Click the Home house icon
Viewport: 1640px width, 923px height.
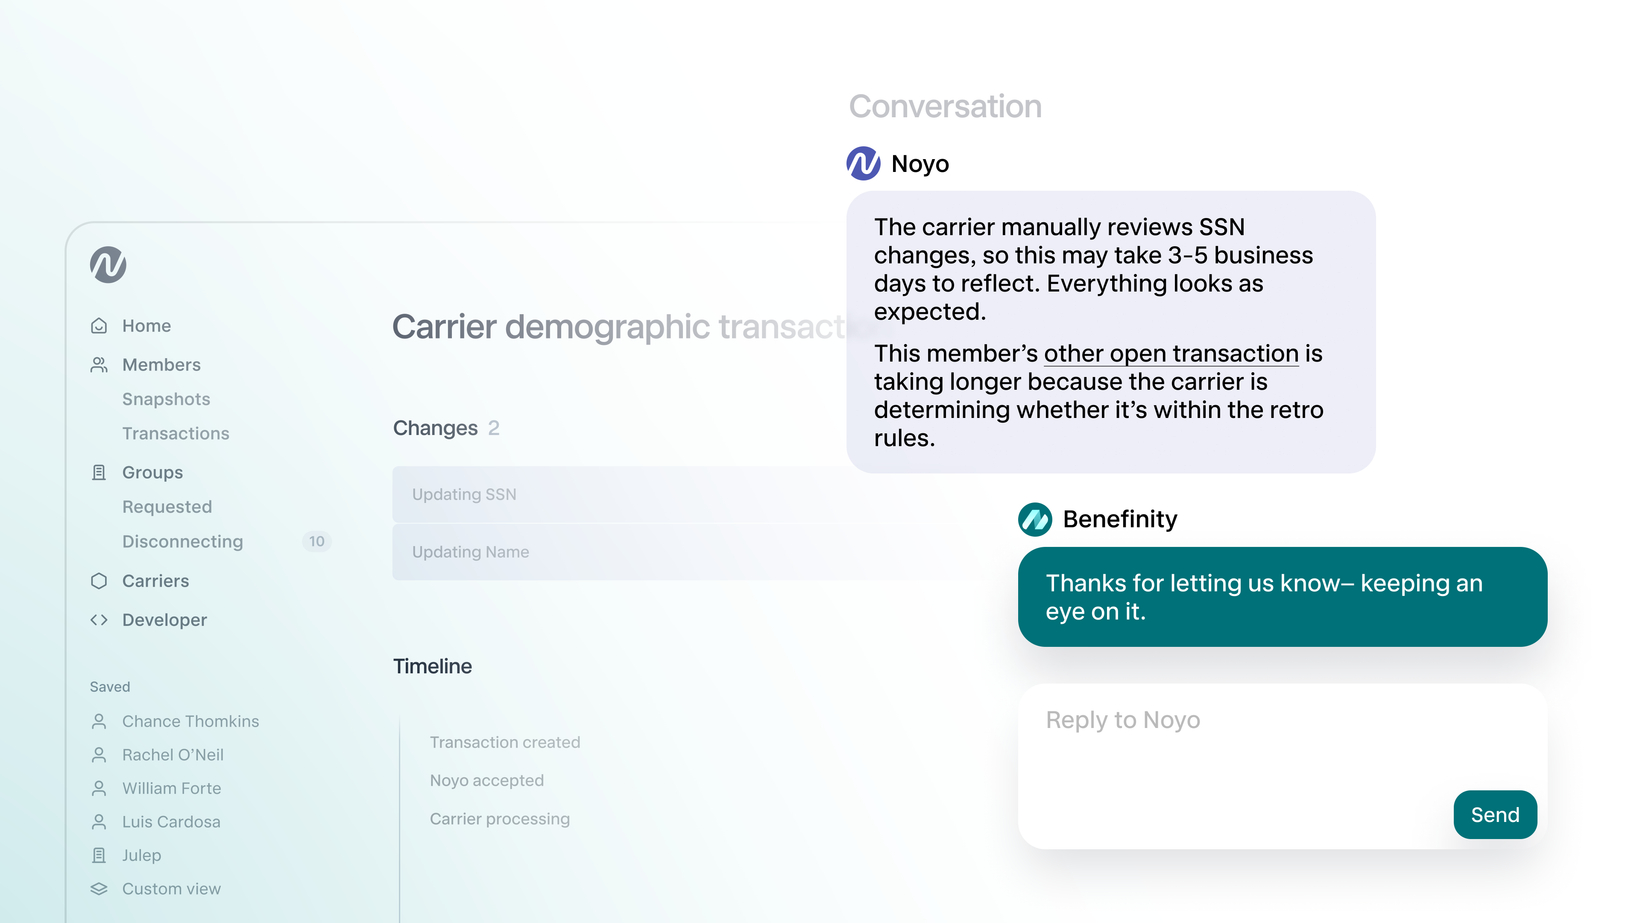pyautogui.click(x=99, y=326)
